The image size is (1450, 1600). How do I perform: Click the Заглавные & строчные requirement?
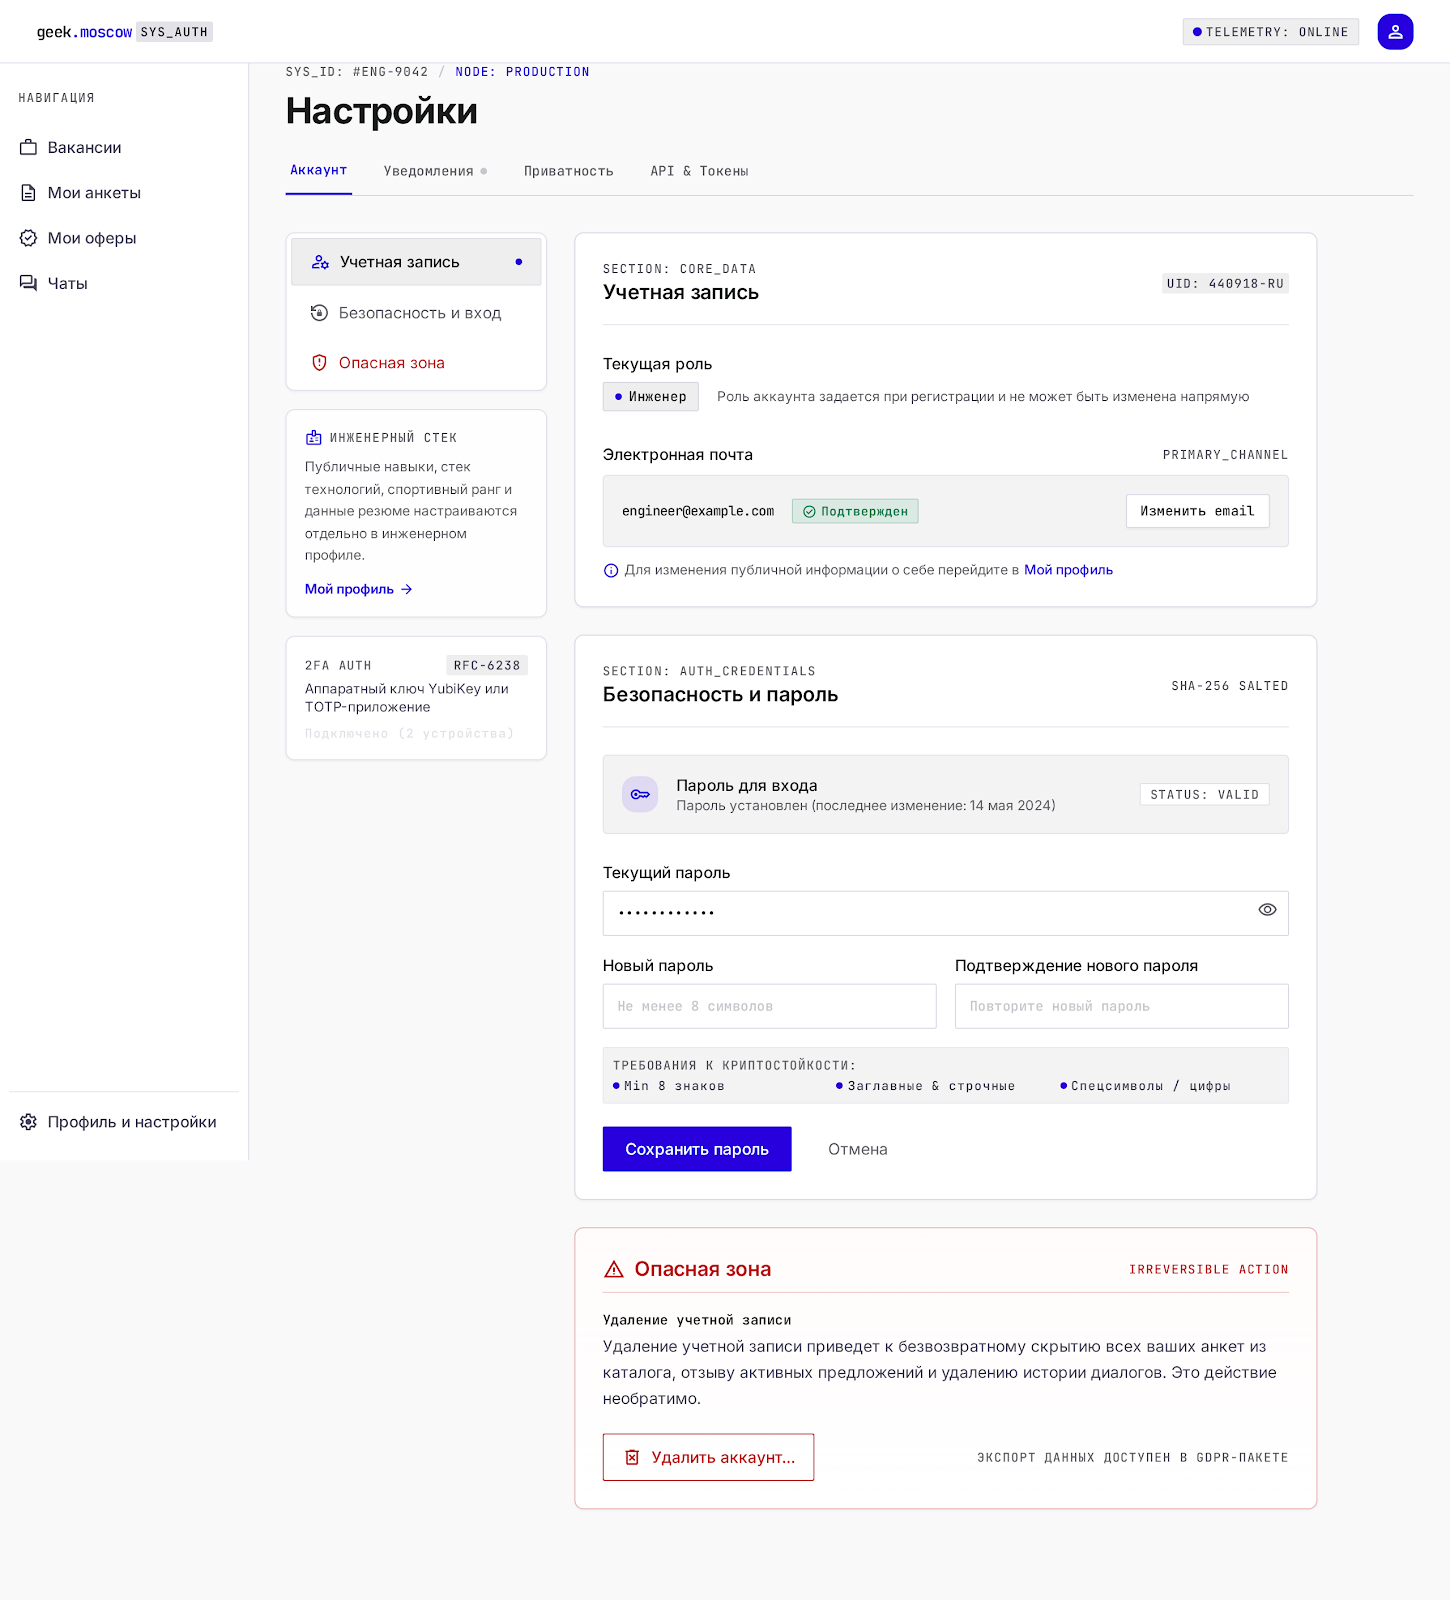click(x=925, y=1086)
